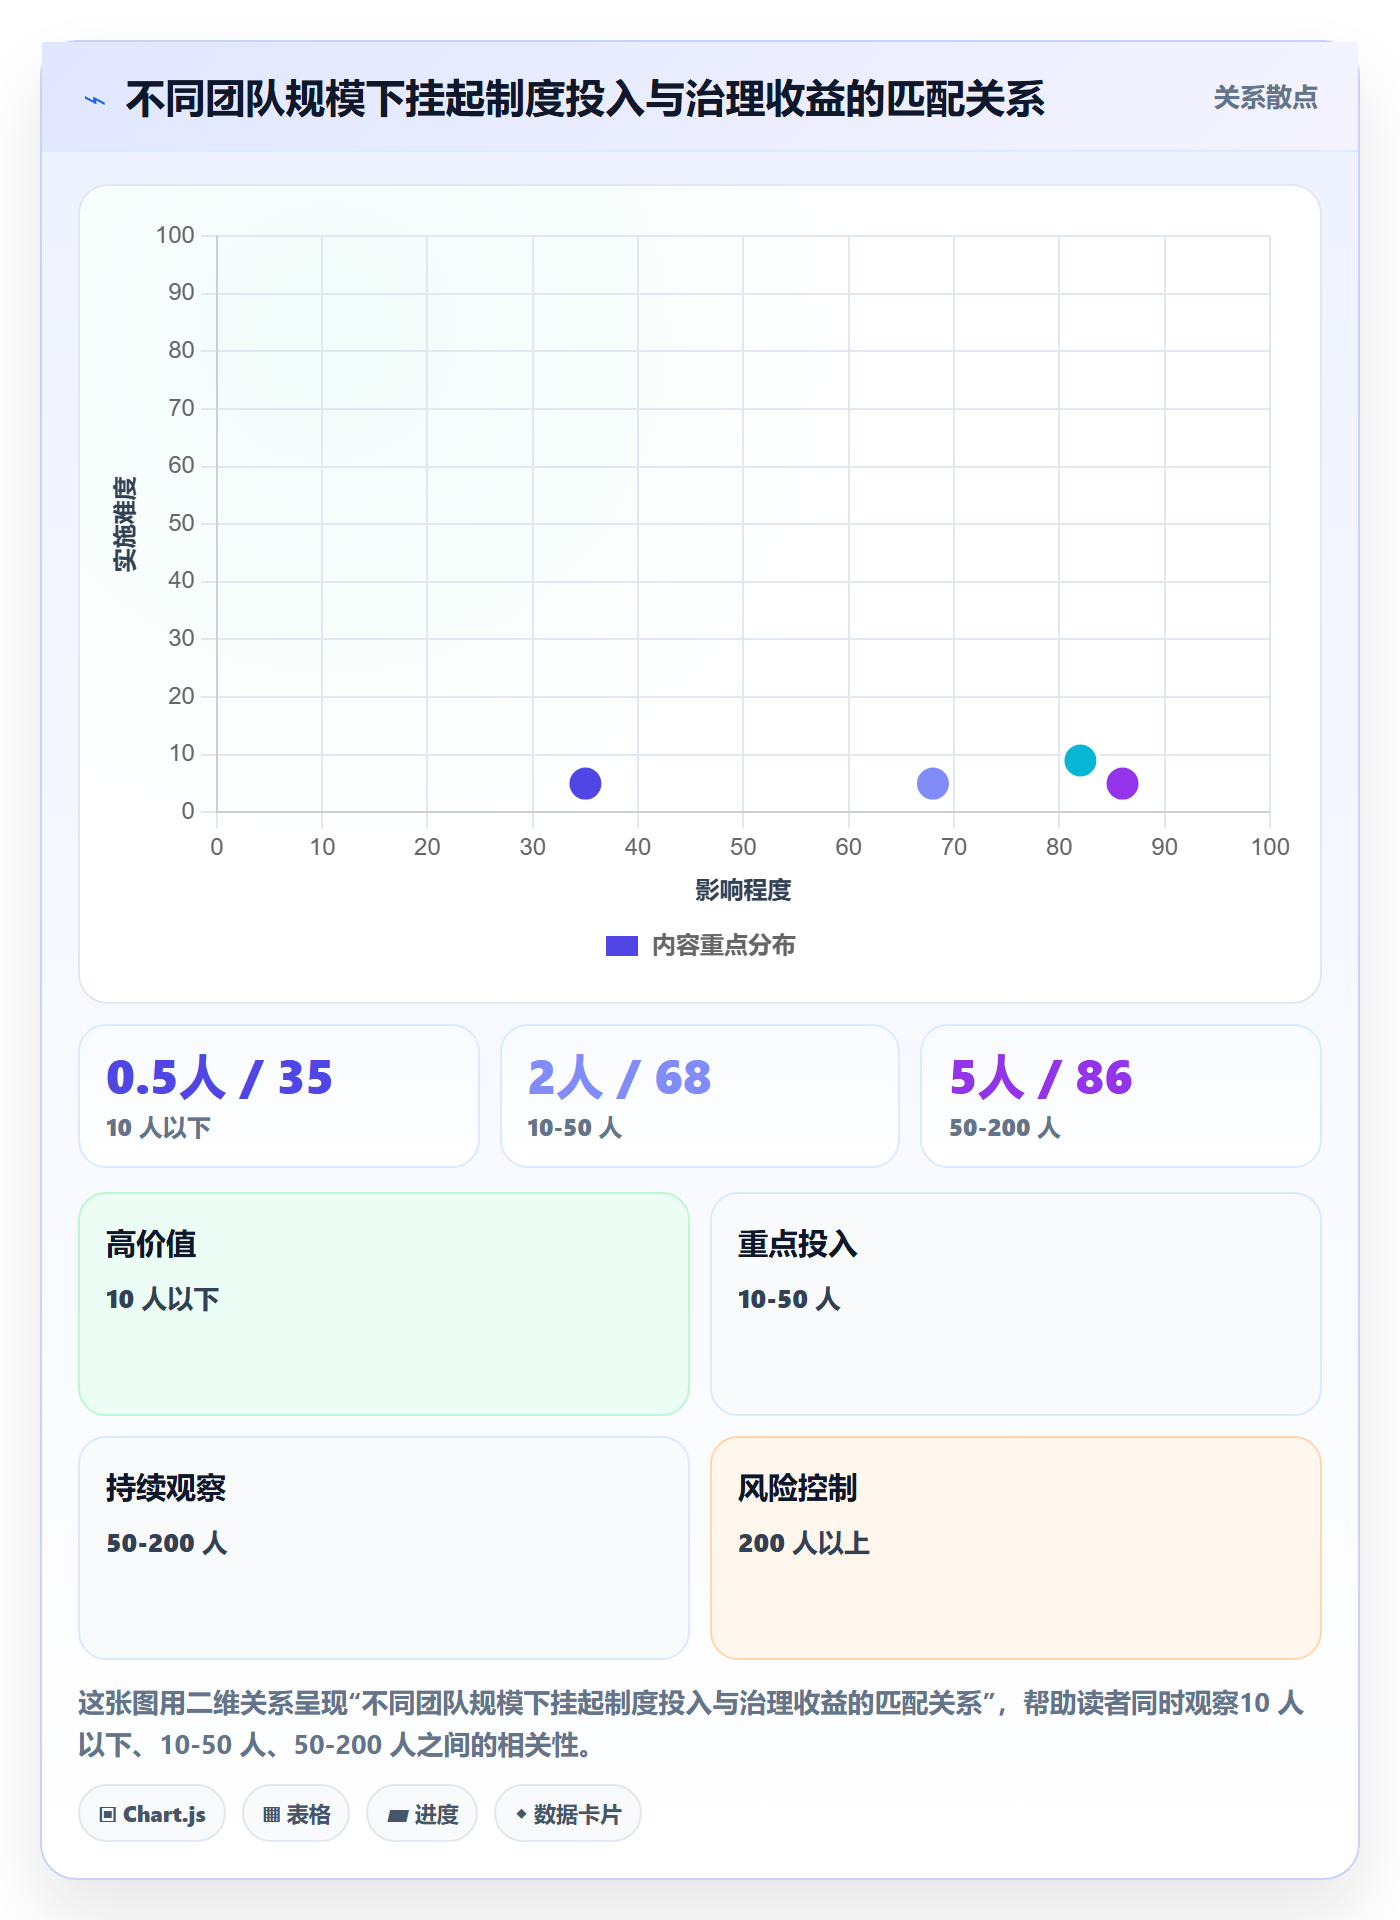This screenshot has width=1400, height=1920.
Task: Click the 进度 chip
Action: 422,1813
